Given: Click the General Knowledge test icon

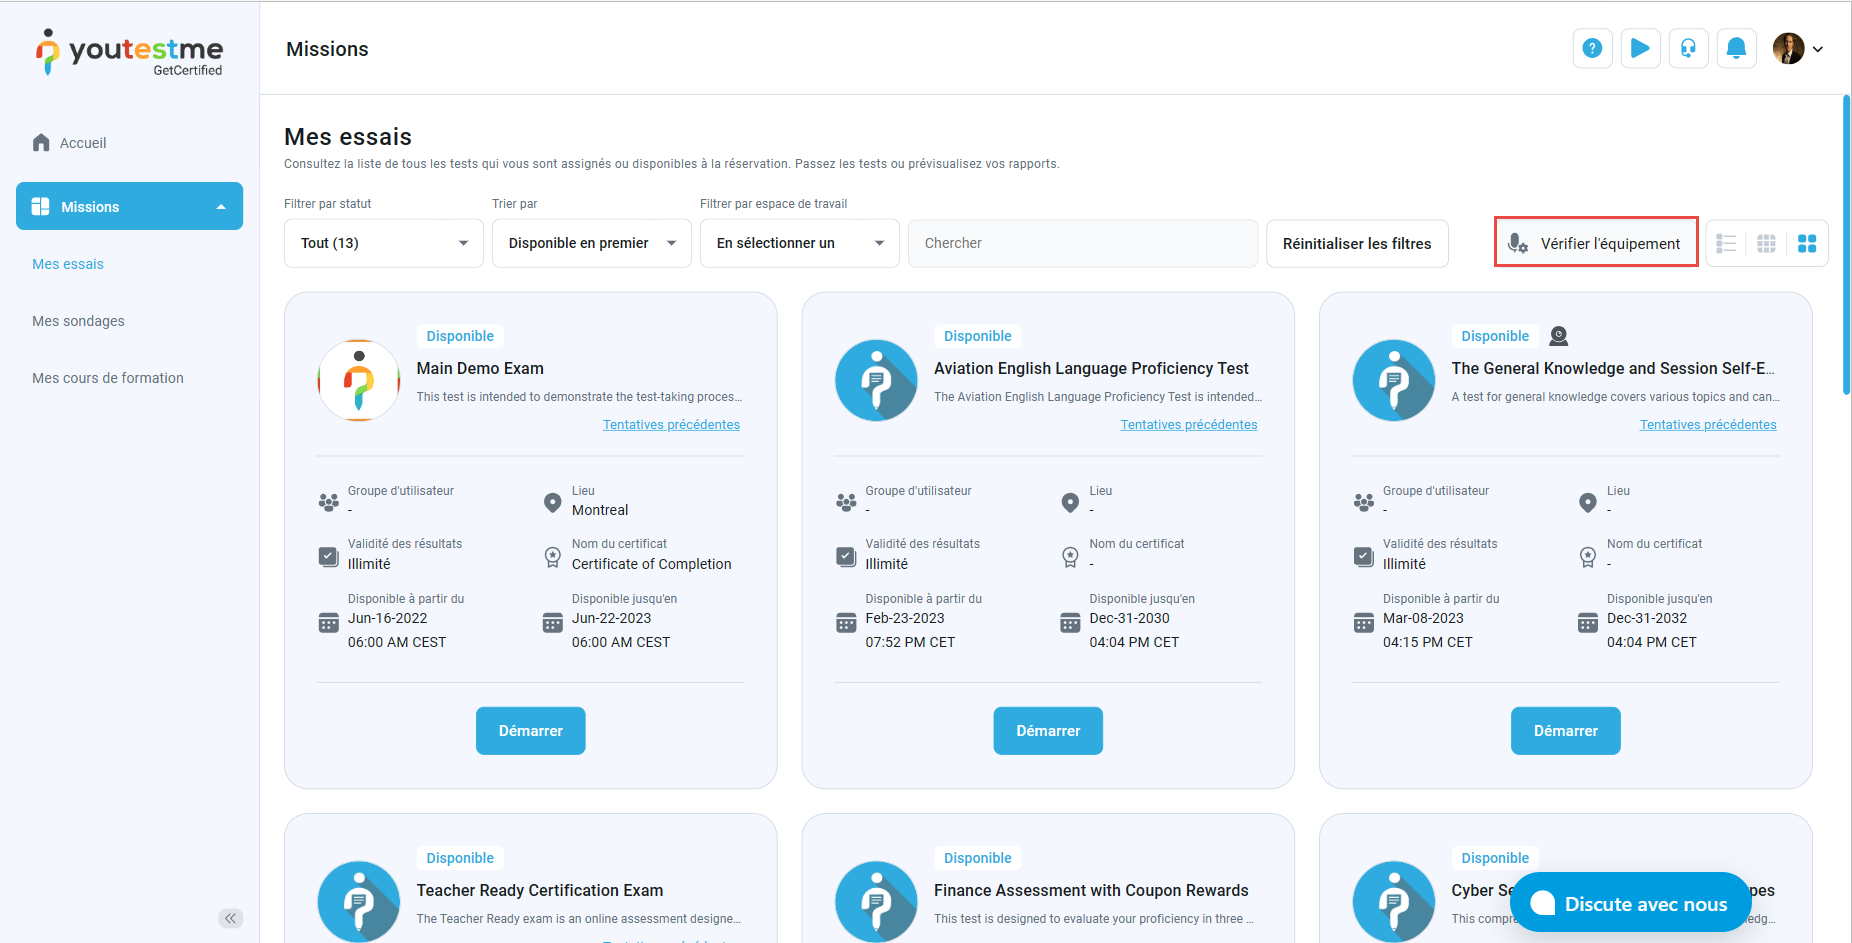Looking at the screenshot, I should [x=1394, y=380].
